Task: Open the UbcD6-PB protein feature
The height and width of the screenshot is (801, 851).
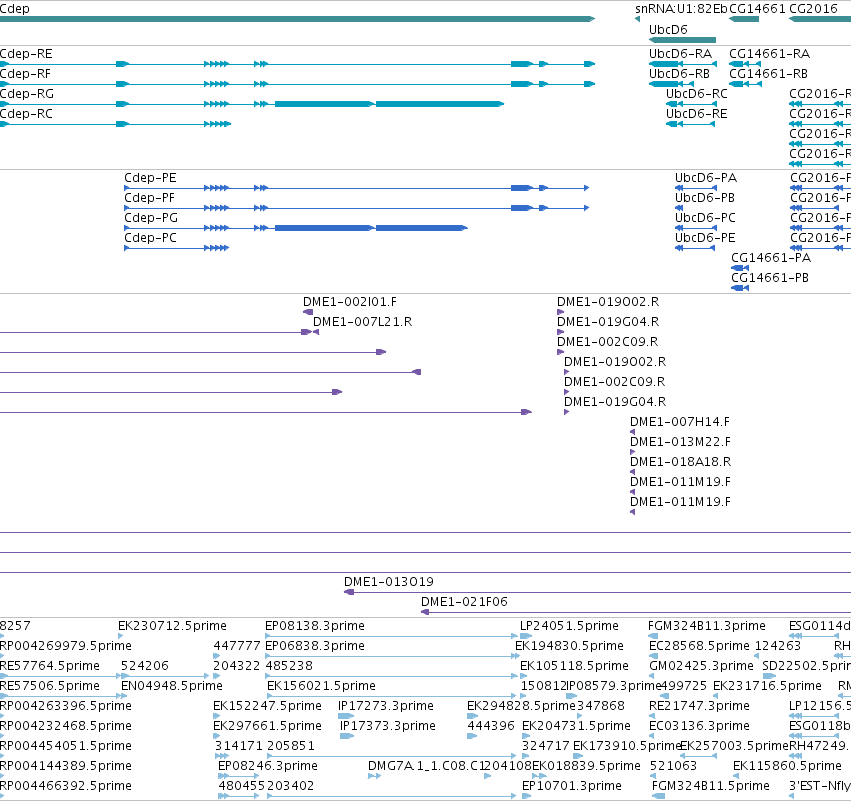Action: click(705, 198)
